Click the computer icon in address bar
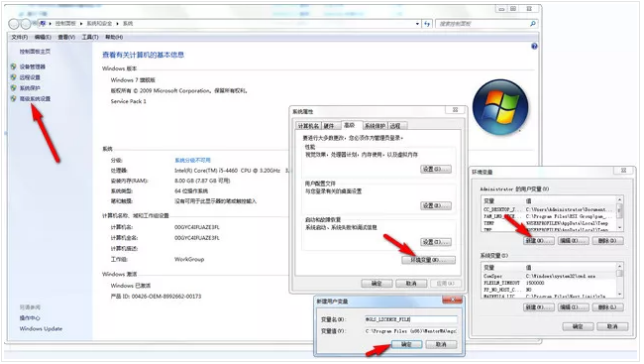This screenshot has height=364, width=644. tap(42, 23)
